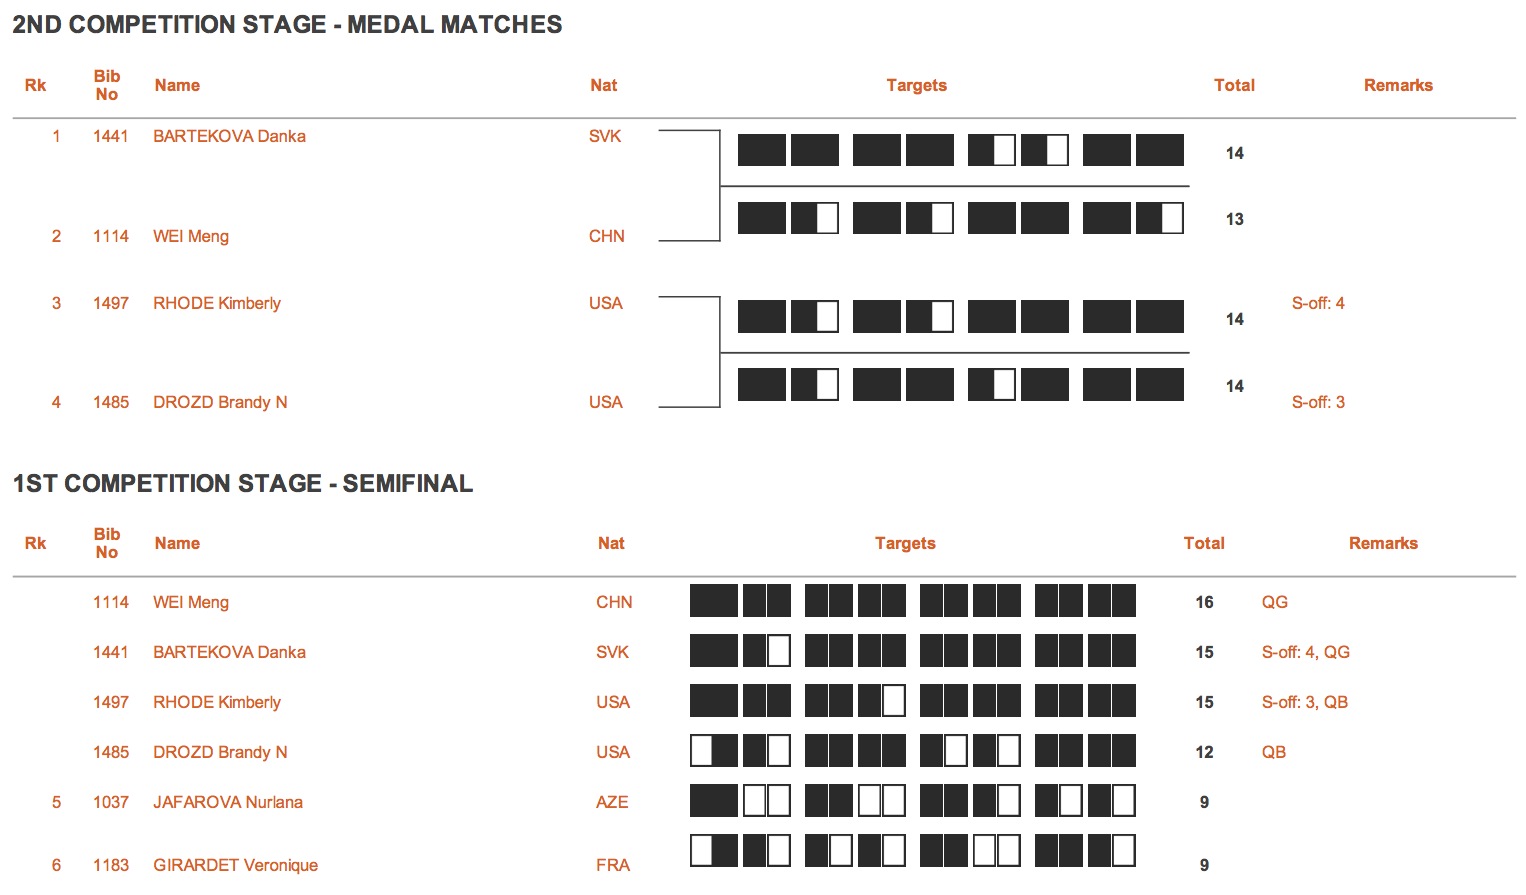The image size is (1526, 895).
Task: Click the FRA nationality code
Action: (612, 865)
